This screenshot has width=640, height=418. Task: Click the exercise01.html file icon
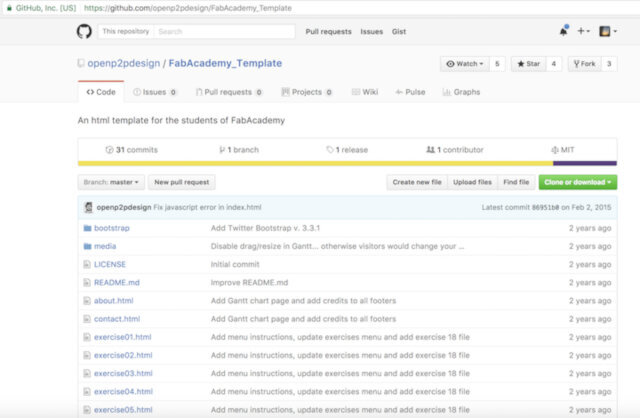click(87, 337)
